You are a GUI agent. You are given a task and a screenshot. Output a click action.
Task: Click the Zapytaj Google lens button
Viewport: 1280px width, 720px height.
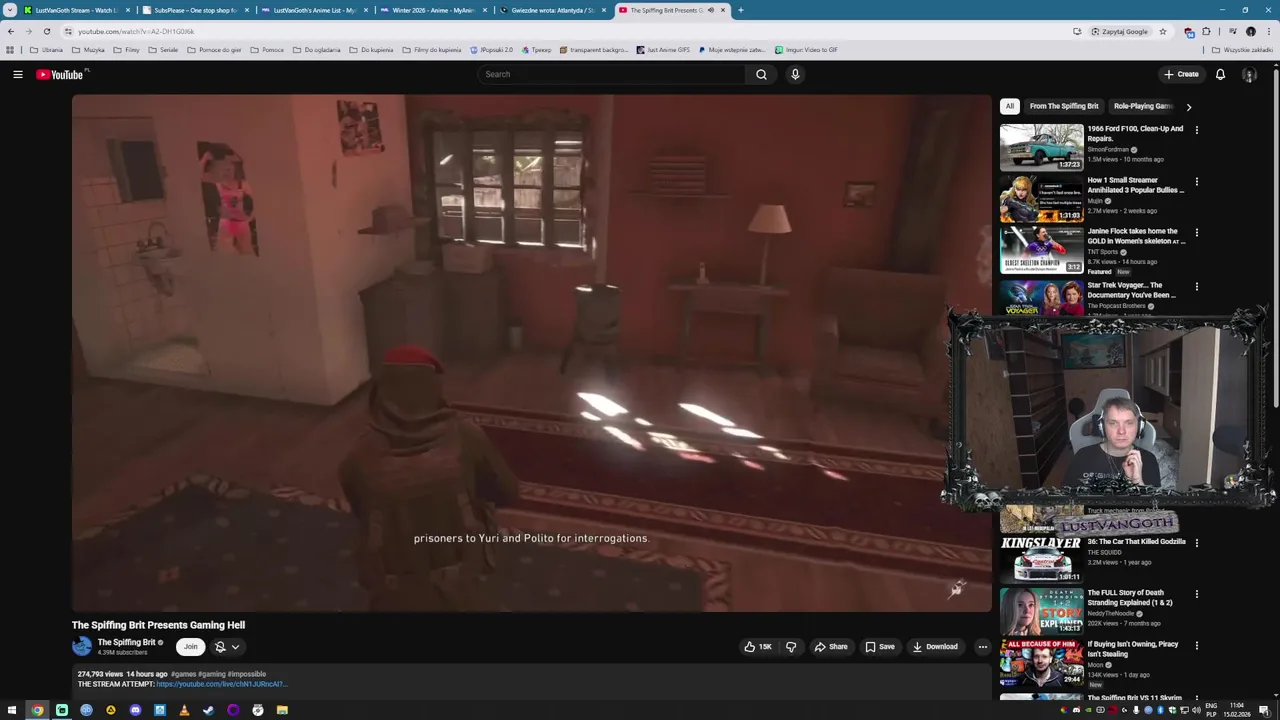[x=1120, y=31]
